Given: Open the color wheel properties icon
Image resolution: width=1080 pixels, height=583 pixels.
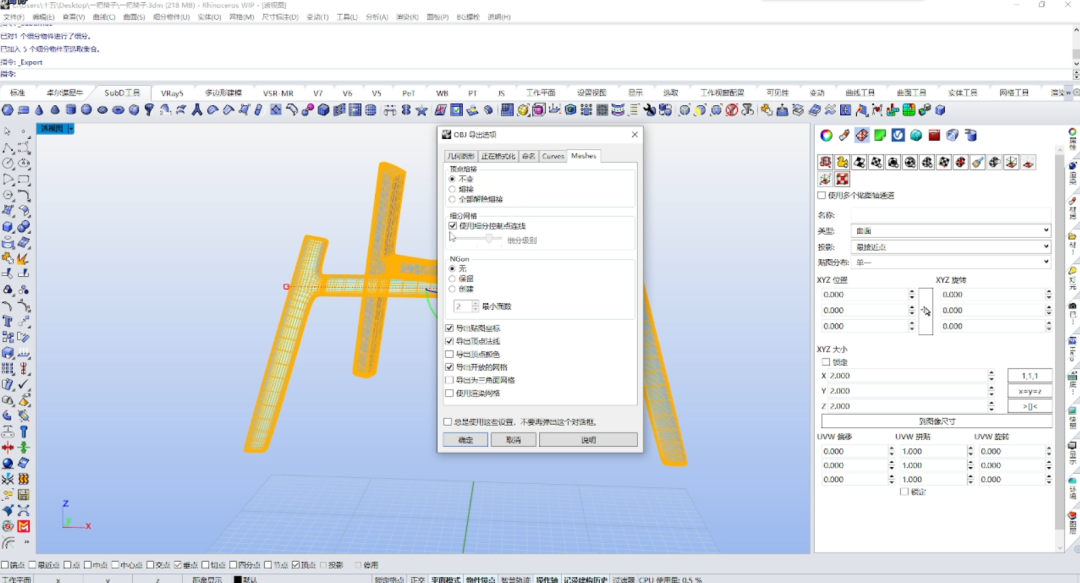Looking at the screenshot, I should (x=826, y=135).
